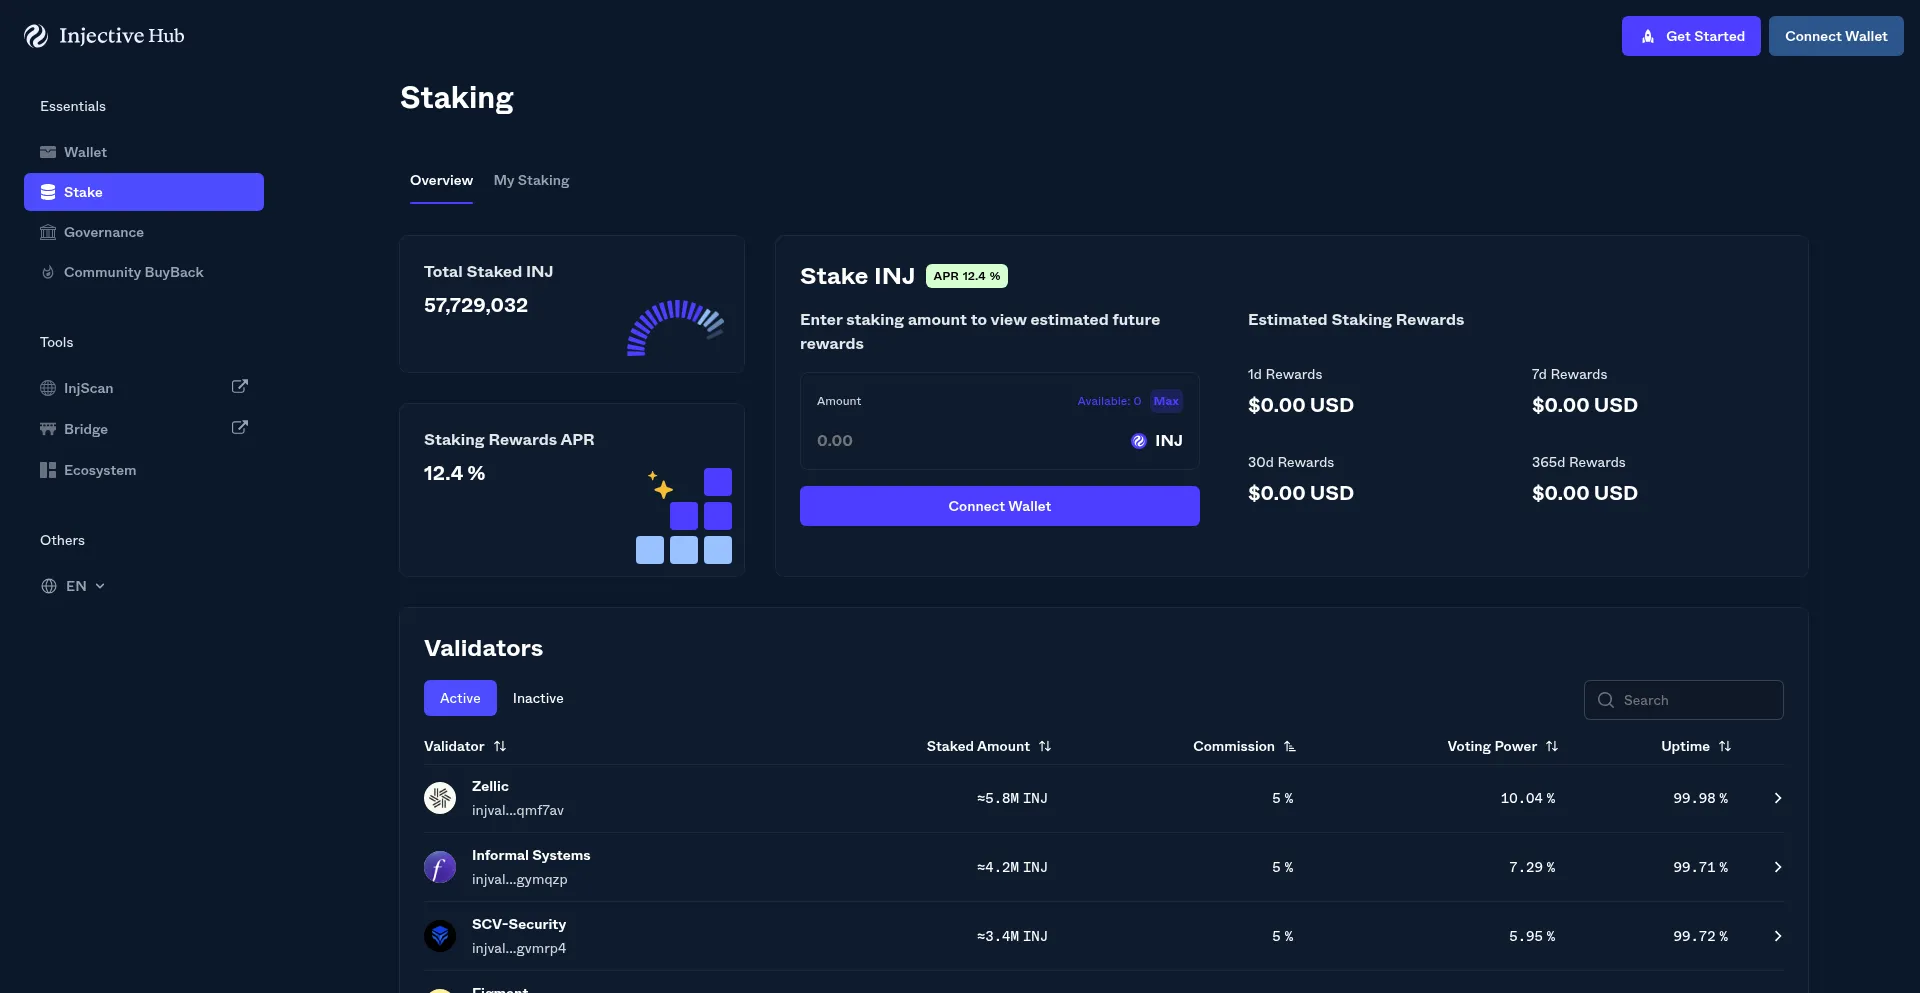This screenshot has width=1920, height=993.
Task: Click the InjScan globe icon
Action: [48, 388]
